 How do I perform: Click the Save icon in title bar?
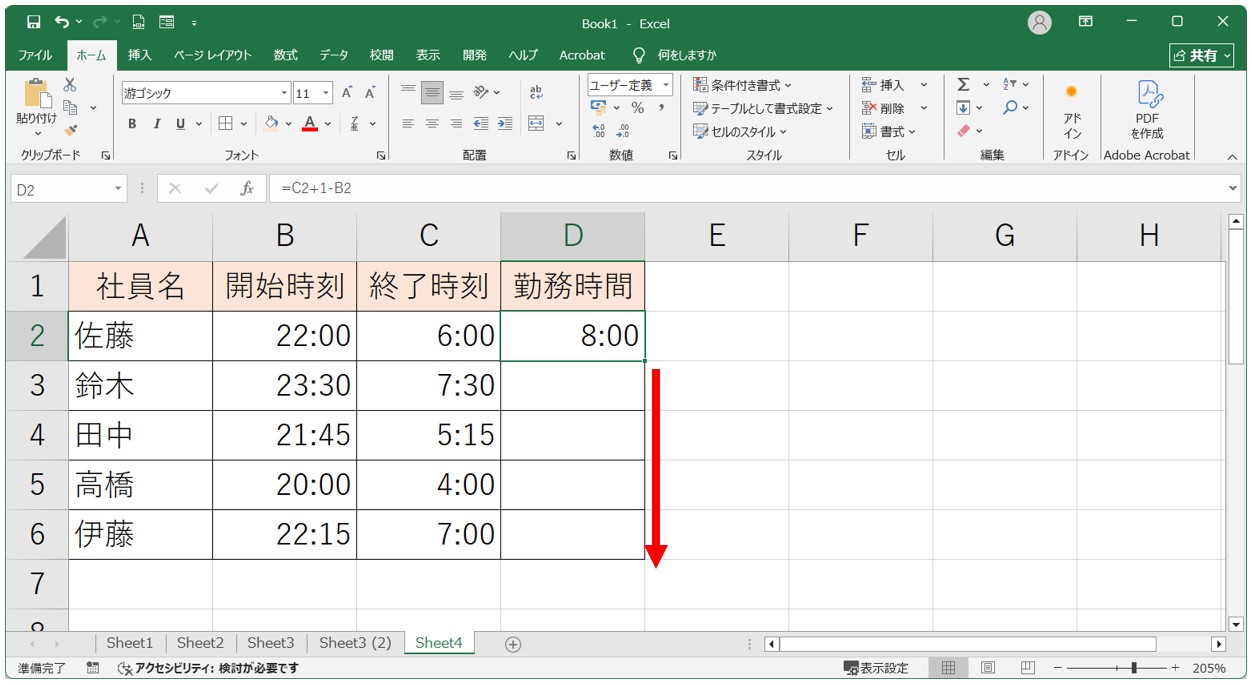[x=34, y=22]
